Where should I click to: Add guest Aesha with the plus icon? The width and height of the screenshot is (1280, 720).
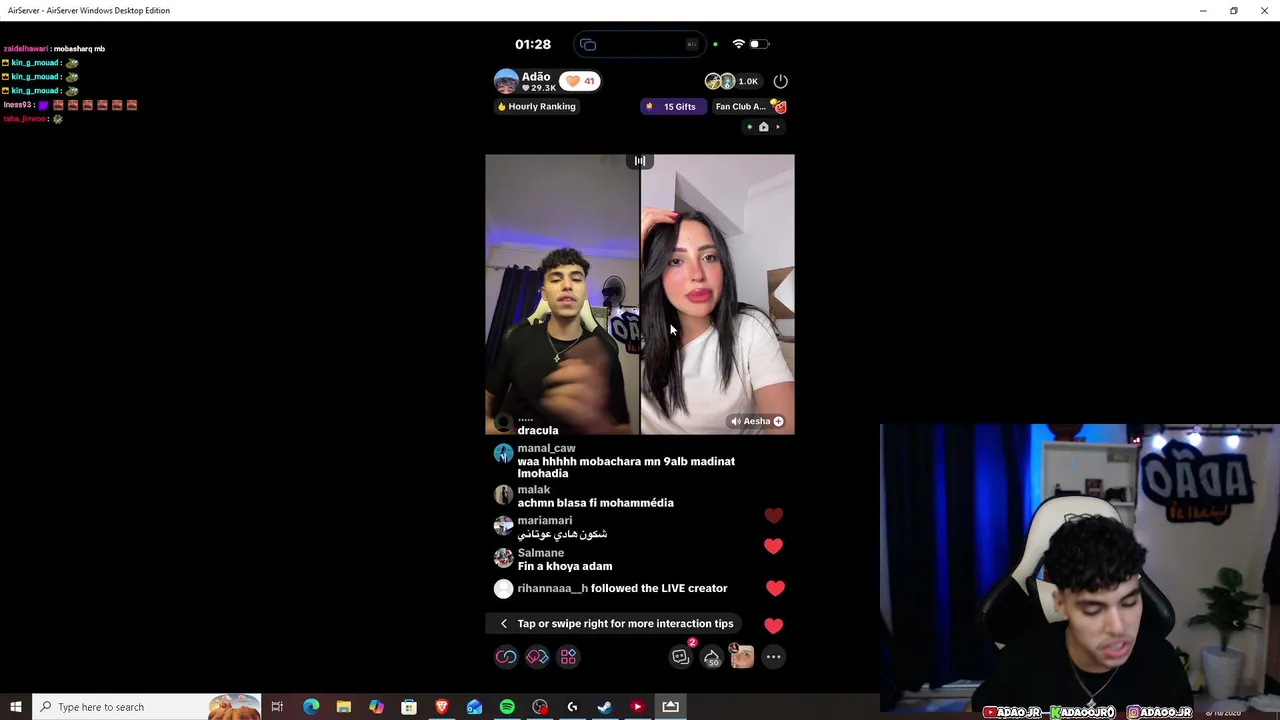point(778,421)
